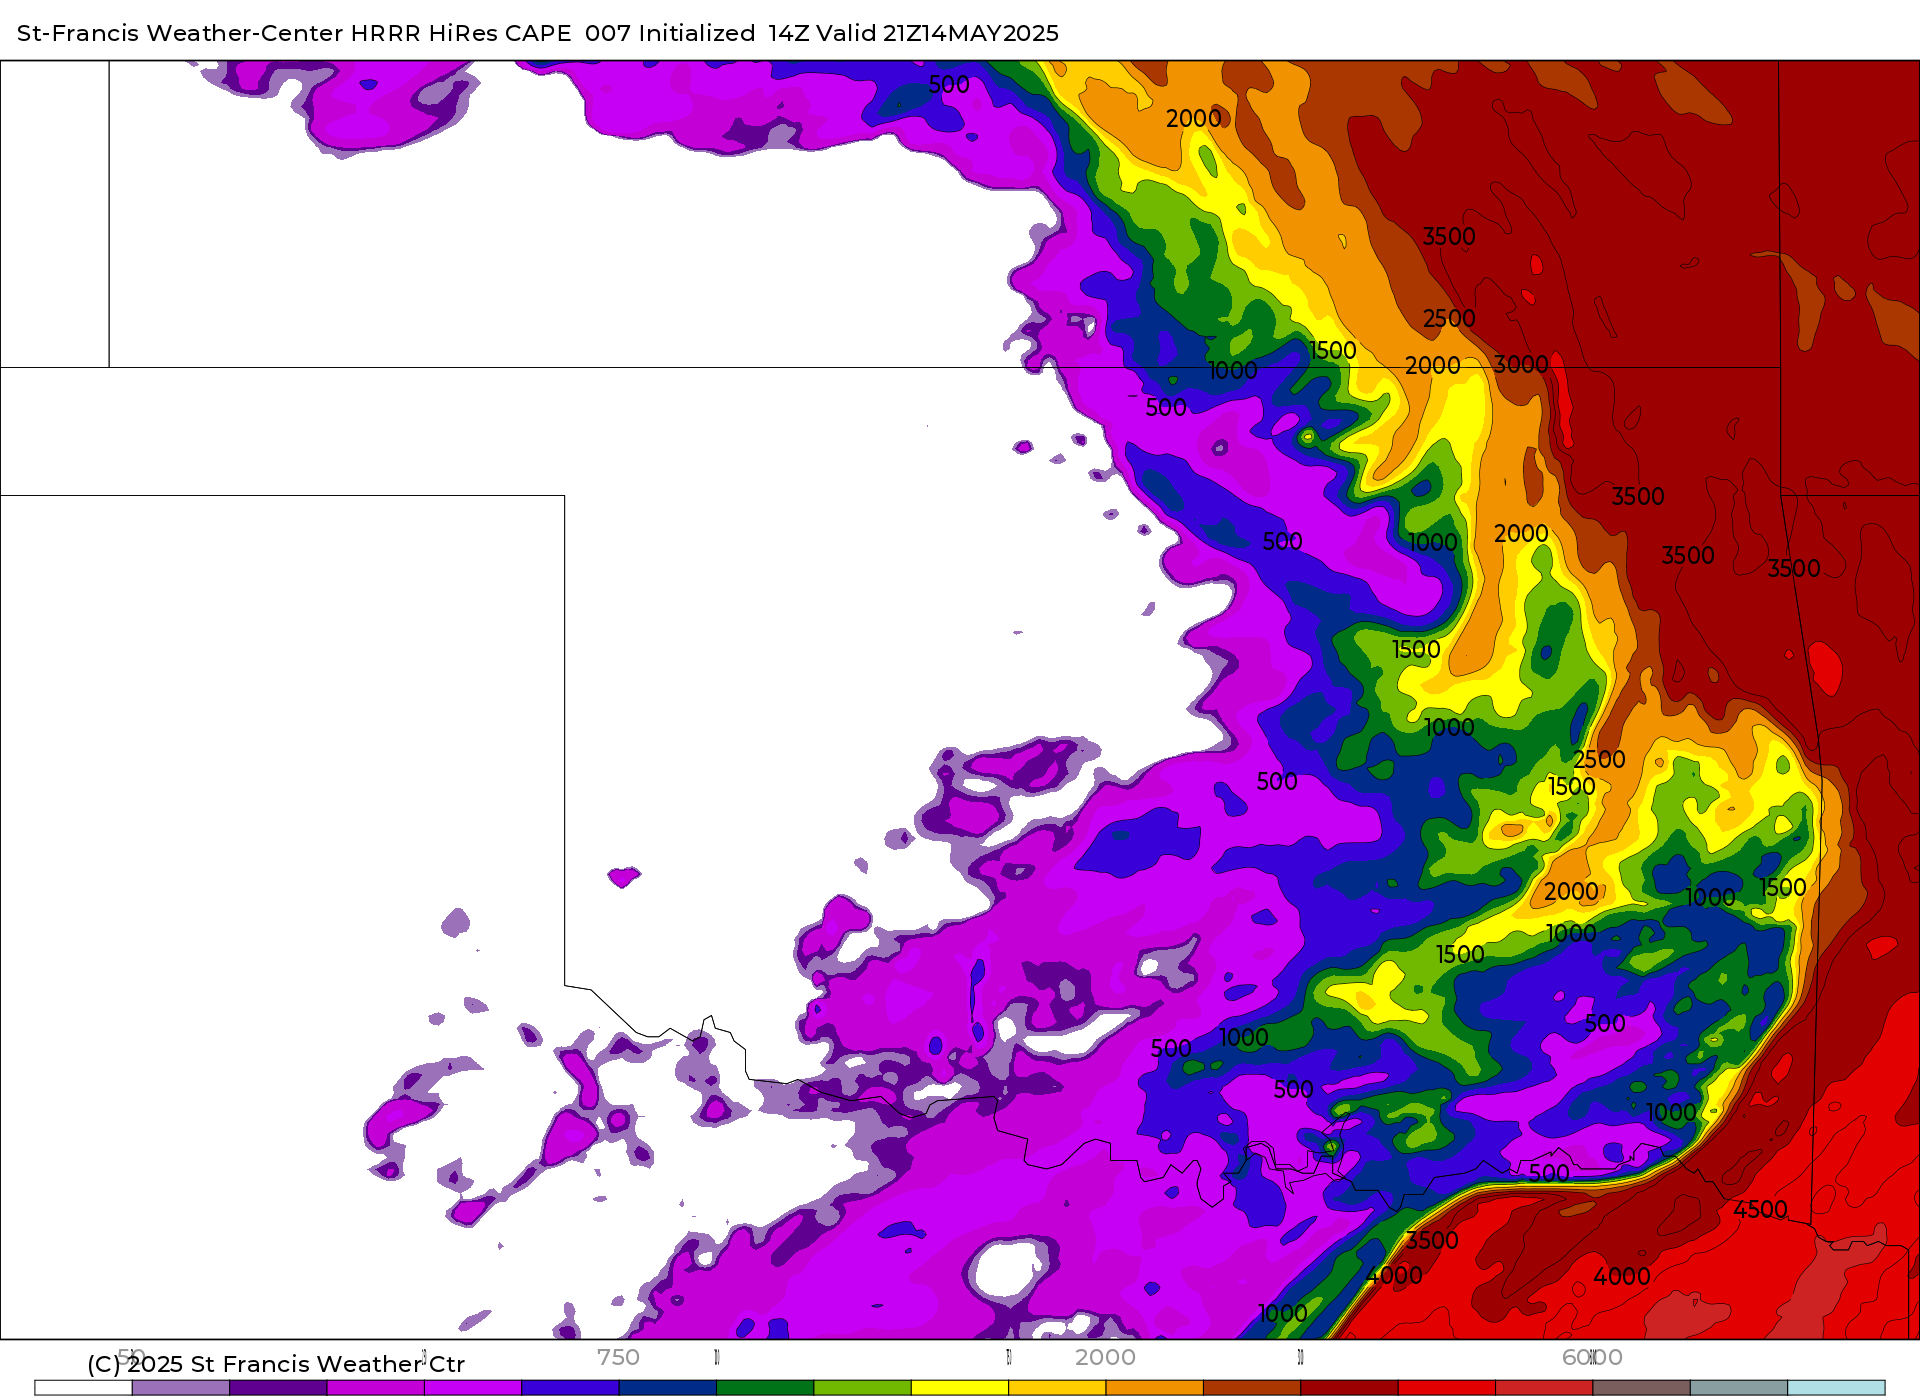The width and height of the screenshot is (1920, 1400).
Task: Click the gray '2000' tick label on the color scale
Action: [x=1105, y=1357]
